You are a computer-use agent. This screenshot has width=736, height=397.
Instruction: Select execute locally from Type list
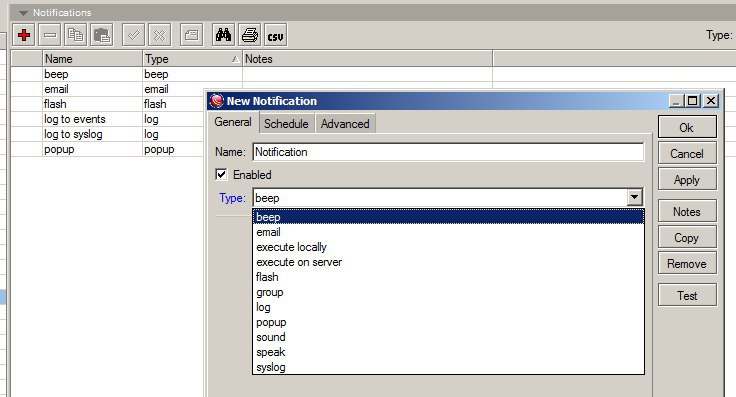pos(448,247)
